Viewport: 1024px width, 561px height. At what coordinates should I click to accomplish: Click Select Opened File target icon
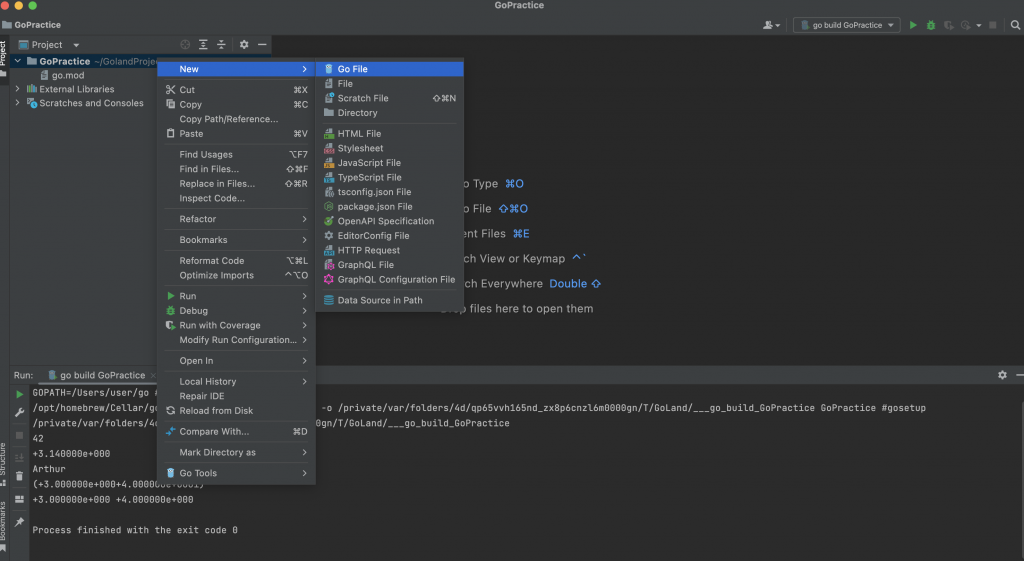[x=185, y=44]
